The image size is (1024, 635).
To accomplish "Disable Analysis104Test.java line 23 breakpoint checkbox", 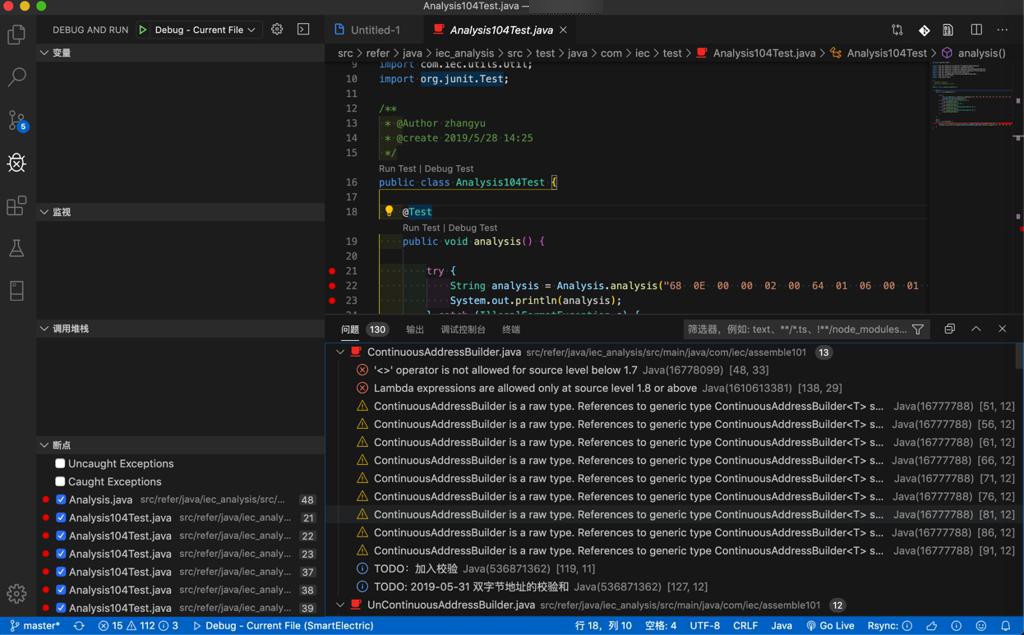I will (61, 554).
